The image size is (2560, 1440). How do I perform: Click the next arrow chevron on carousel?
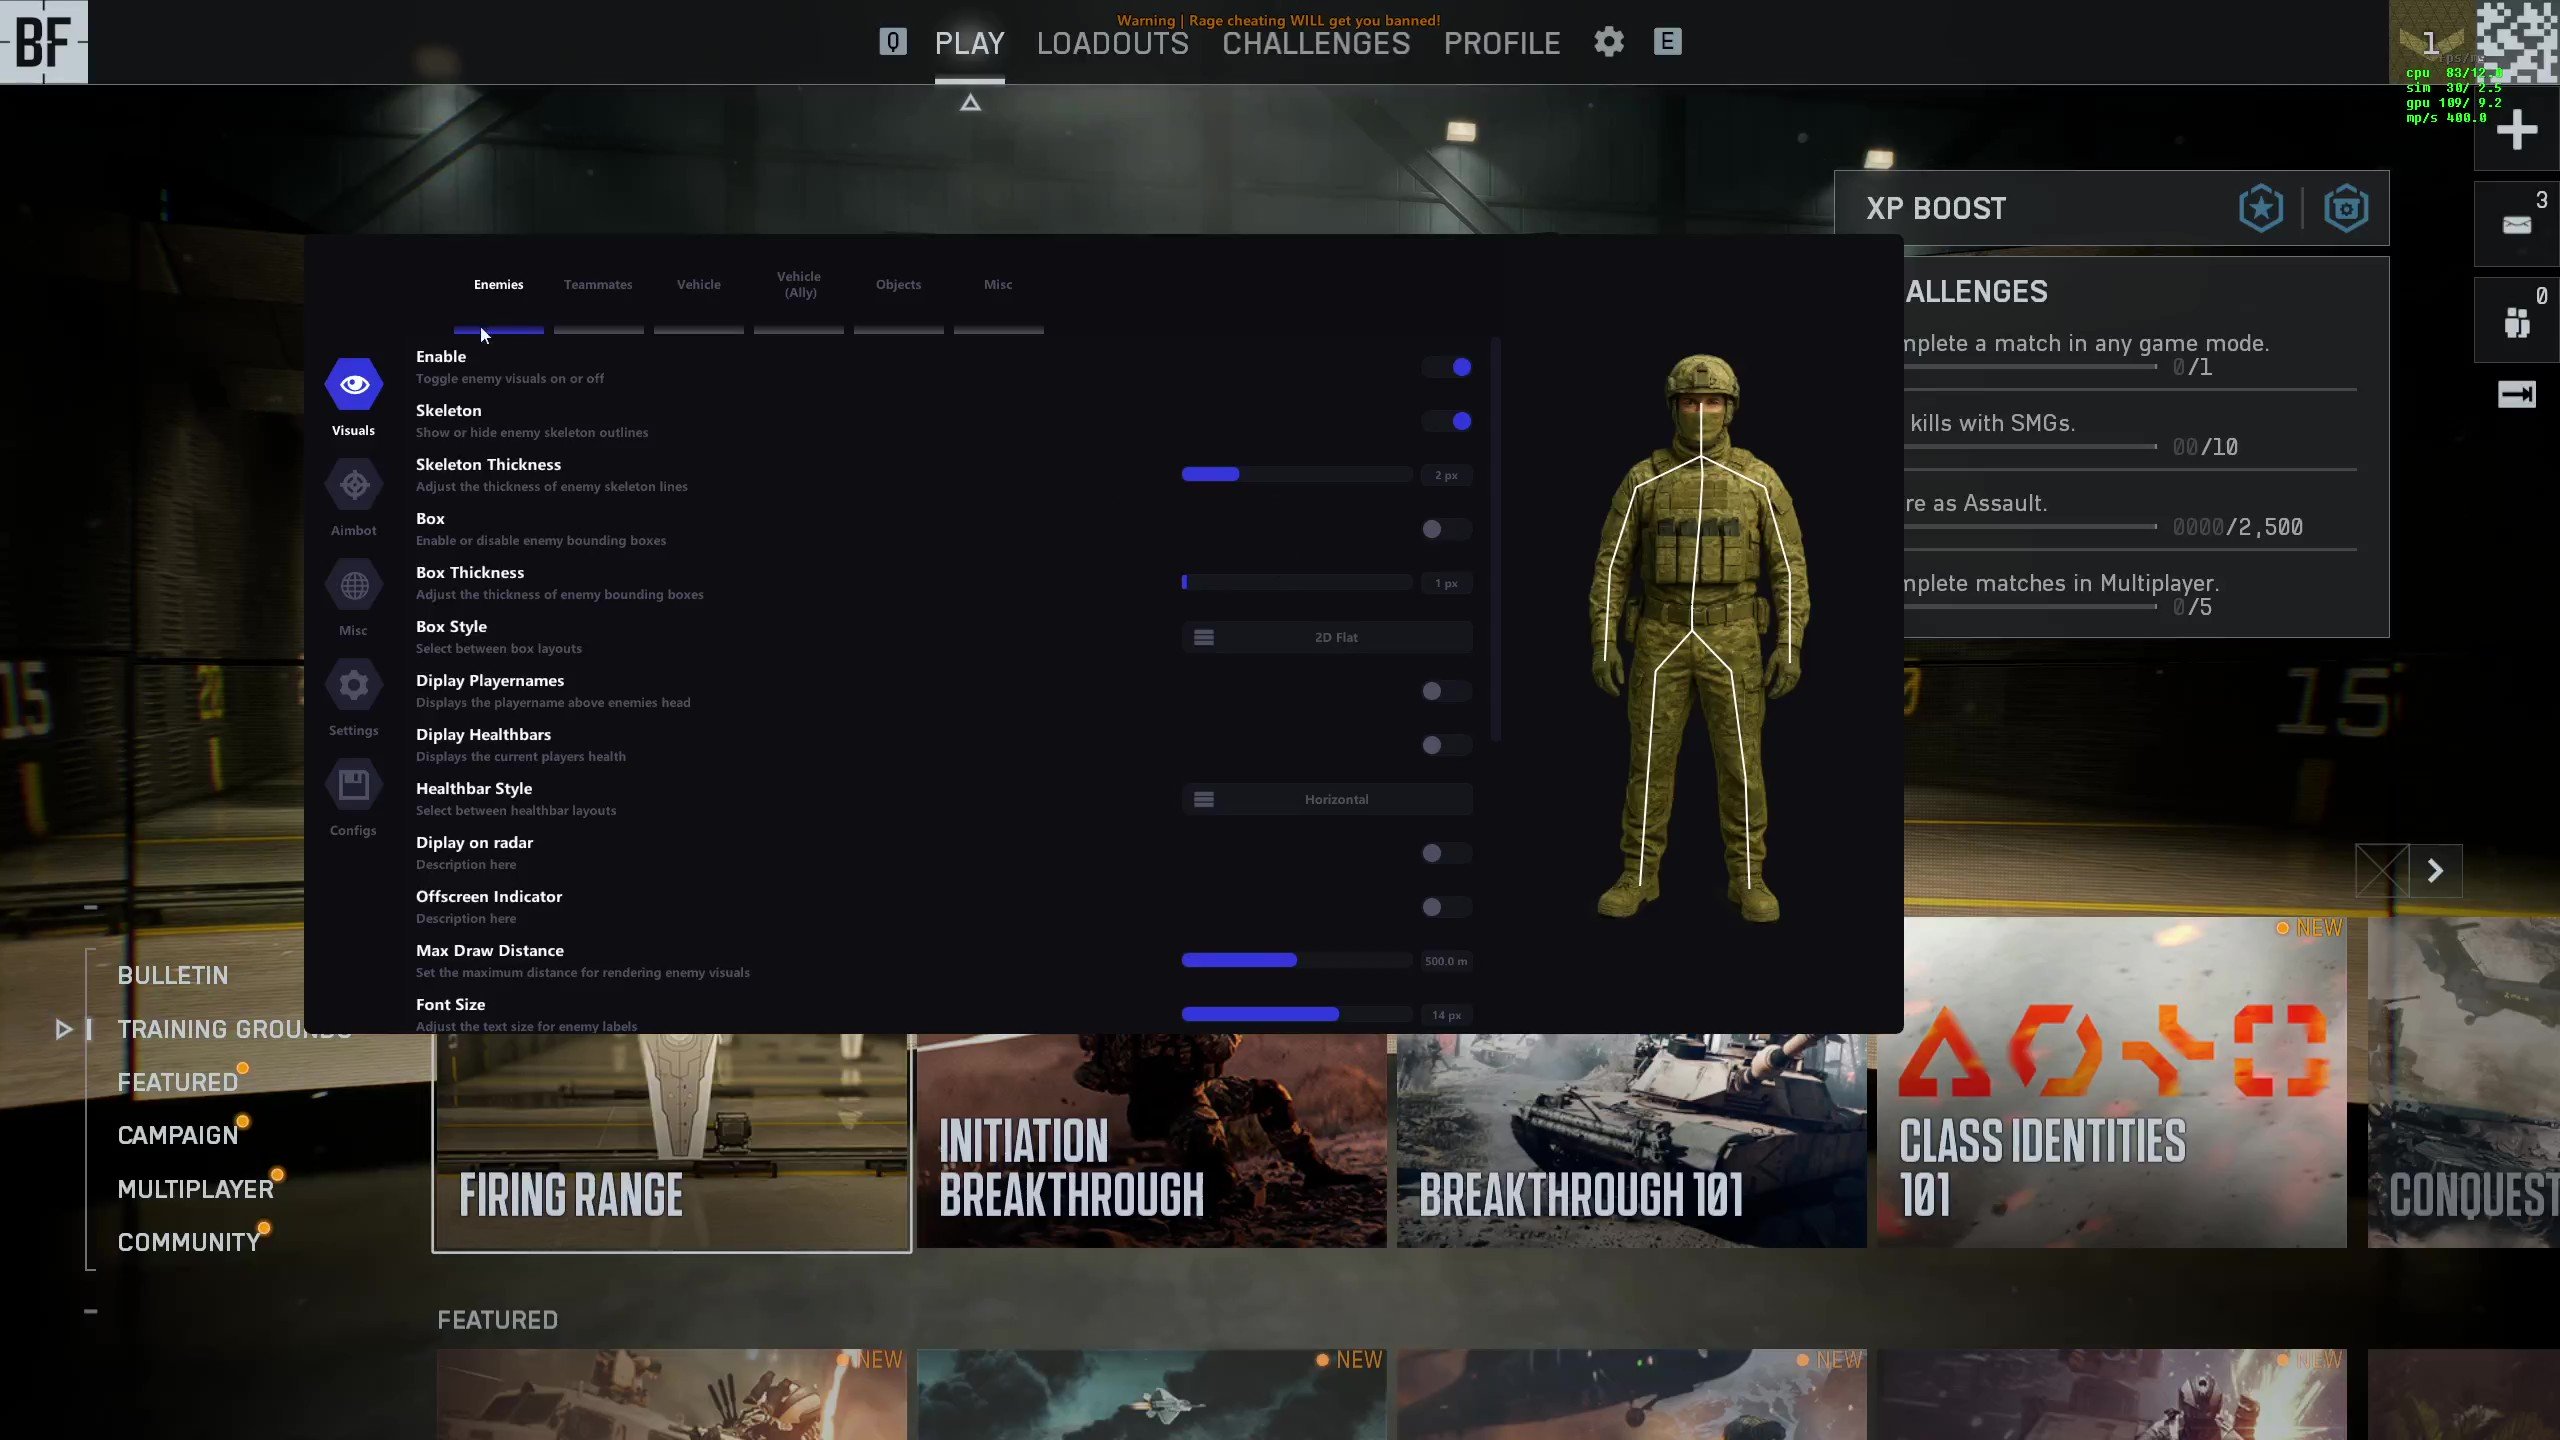(2435, 871)
